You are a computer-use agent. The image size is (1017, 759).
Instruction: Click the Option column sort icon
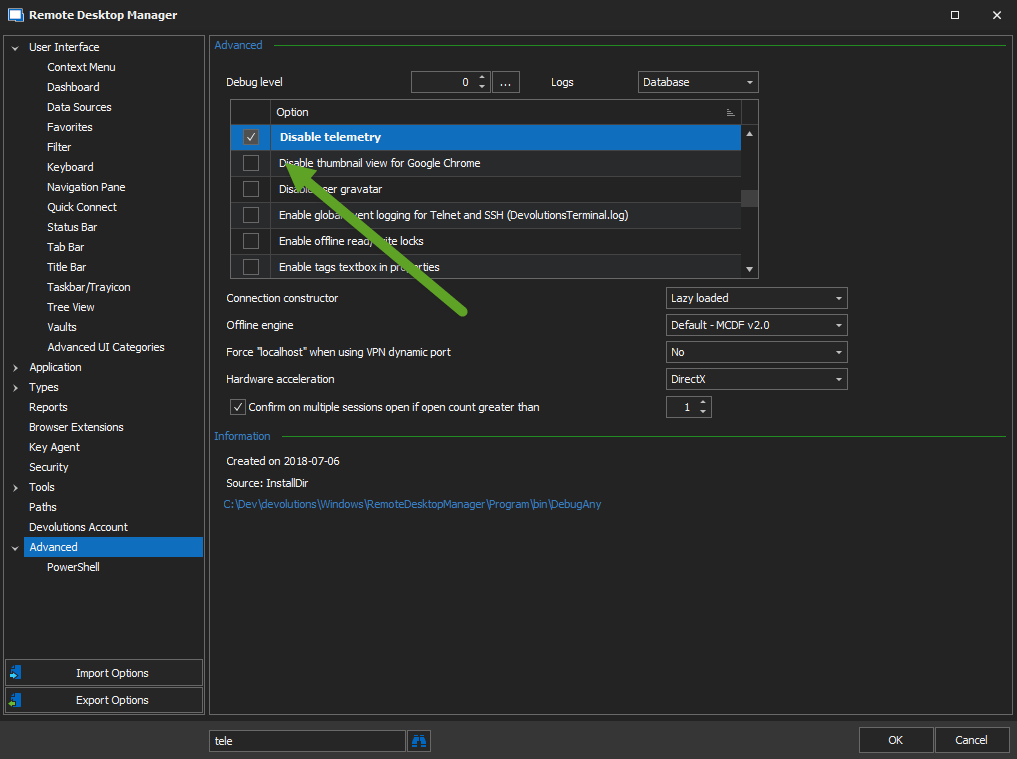point(730,112)
